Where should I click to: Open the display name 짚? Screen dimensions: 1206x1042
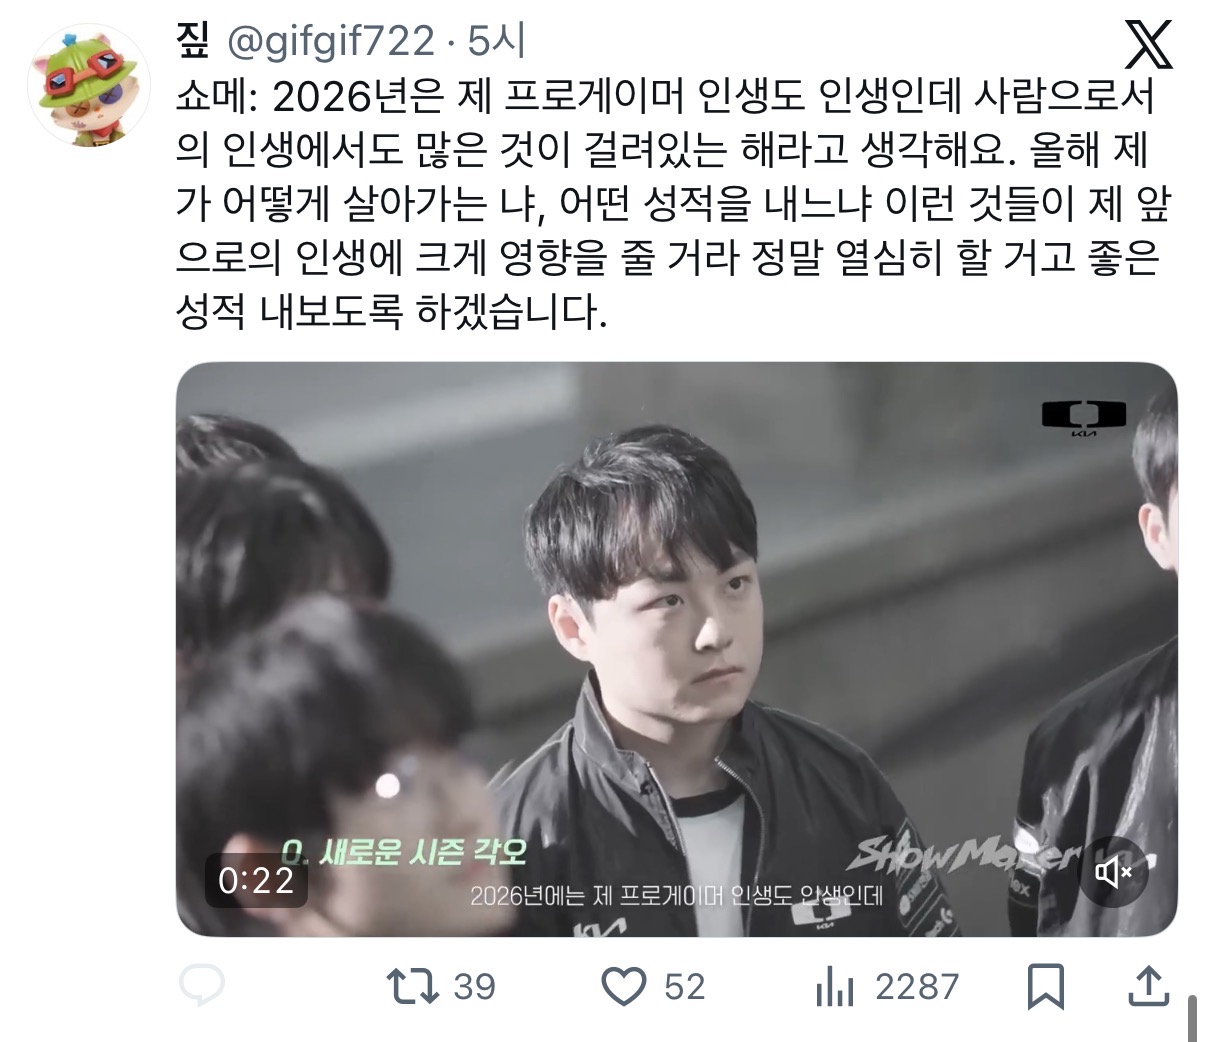point(195,40)
